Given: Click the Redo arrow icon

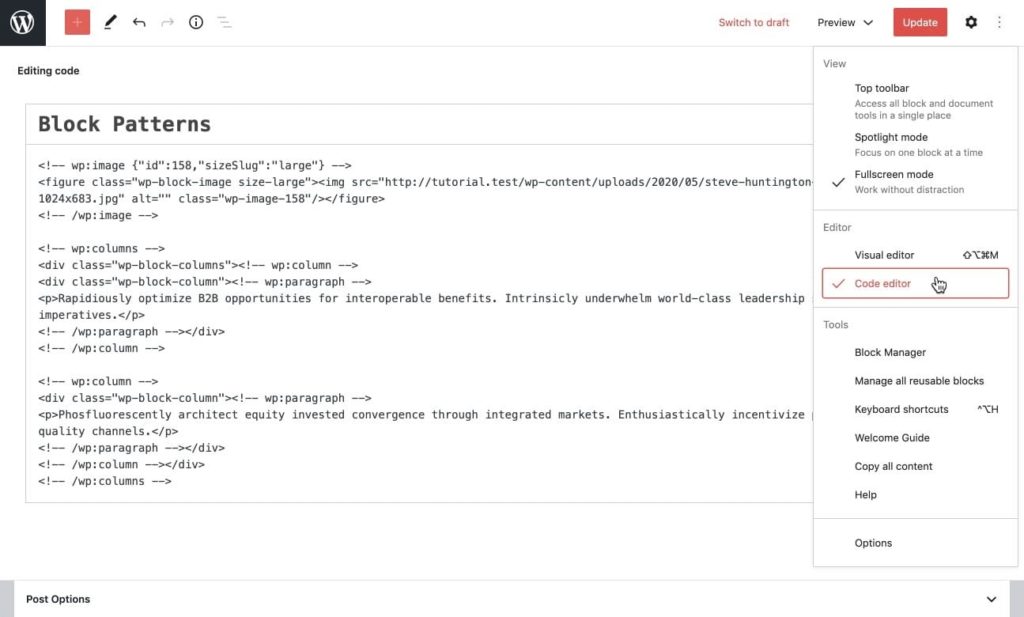Looking at the screenshot, I should coord(166,21).
